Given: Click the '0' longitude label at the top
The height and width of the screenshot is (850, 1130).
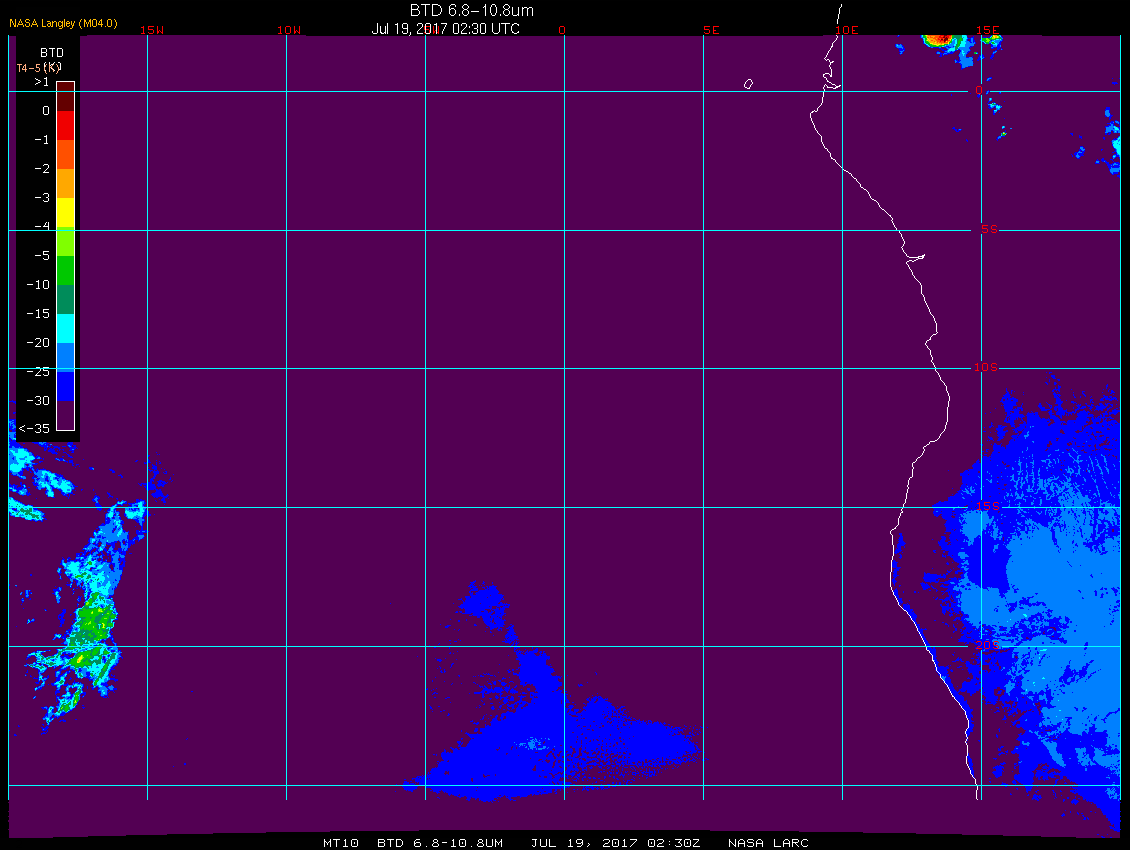Looking at the screenshot, I should [562, 30].
